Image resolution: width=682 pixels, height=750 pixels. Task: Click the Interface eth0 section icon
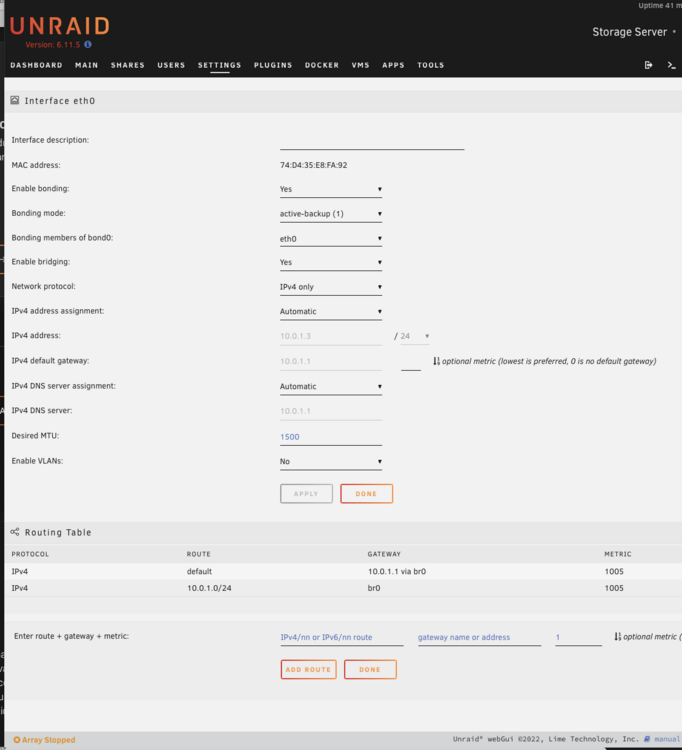tap(15, 100)
